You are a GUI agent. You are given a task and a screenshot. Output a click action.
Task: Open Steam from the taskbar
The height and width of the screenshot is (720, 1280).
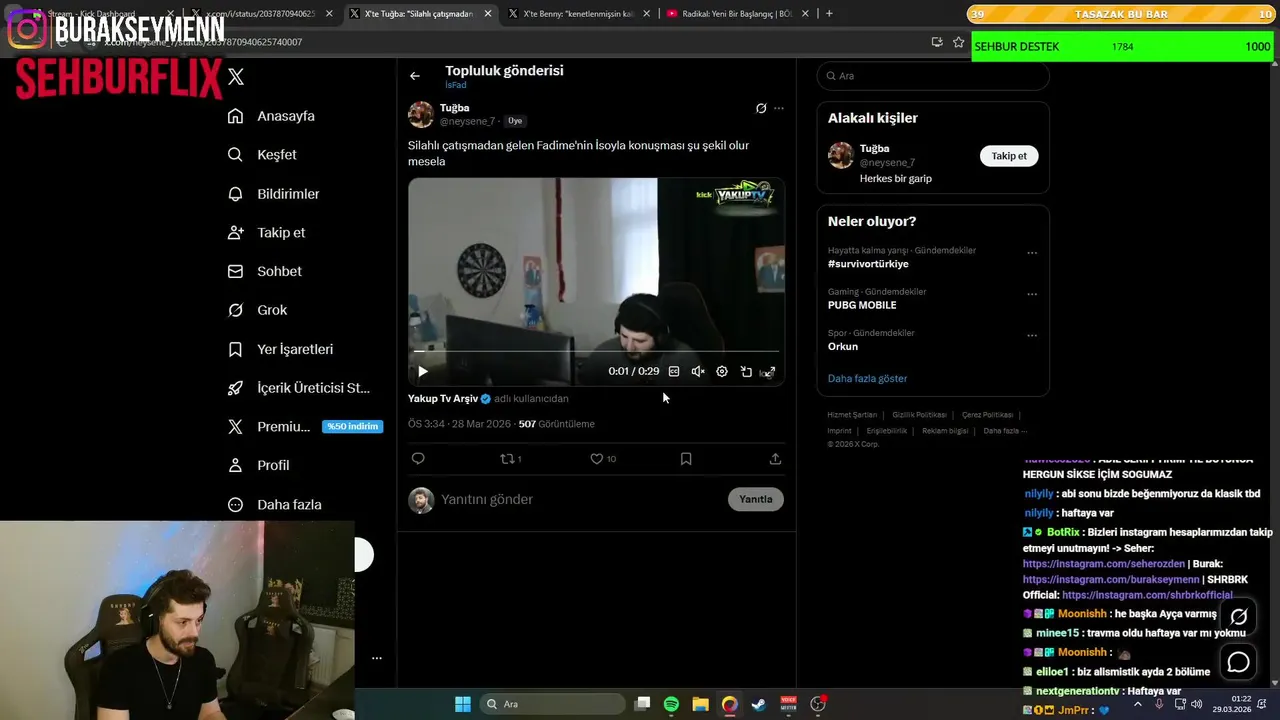pyautogui.click(x=759, y=704)
